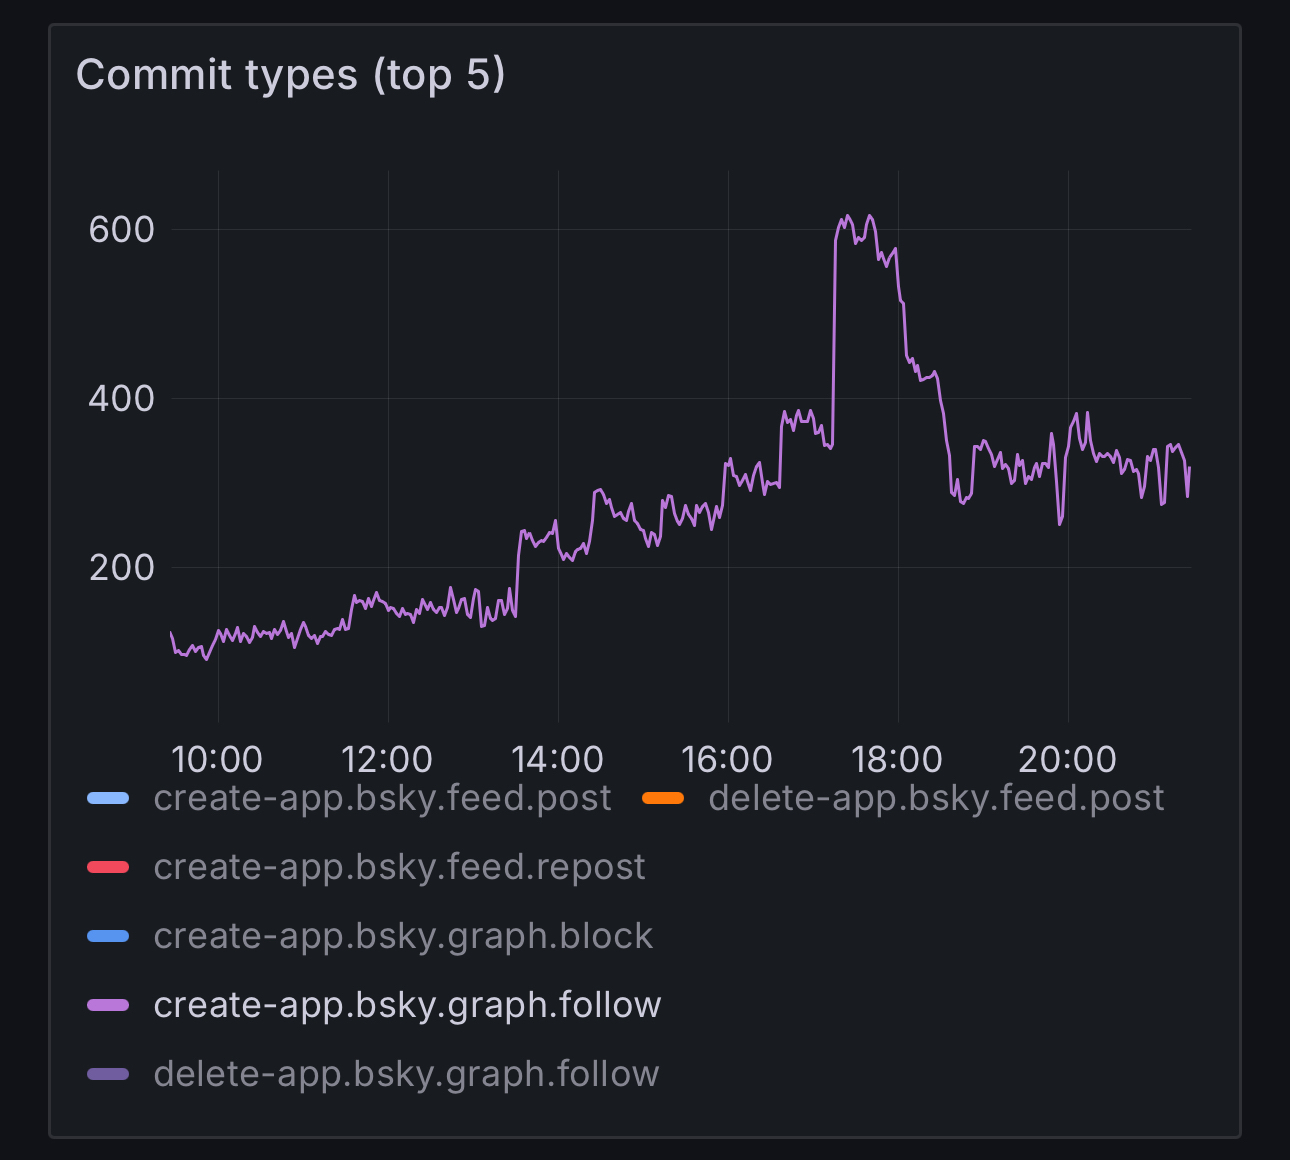Click the 200 value on the y-axis
1290x1160 pixels.
click(x=122, y=568)
